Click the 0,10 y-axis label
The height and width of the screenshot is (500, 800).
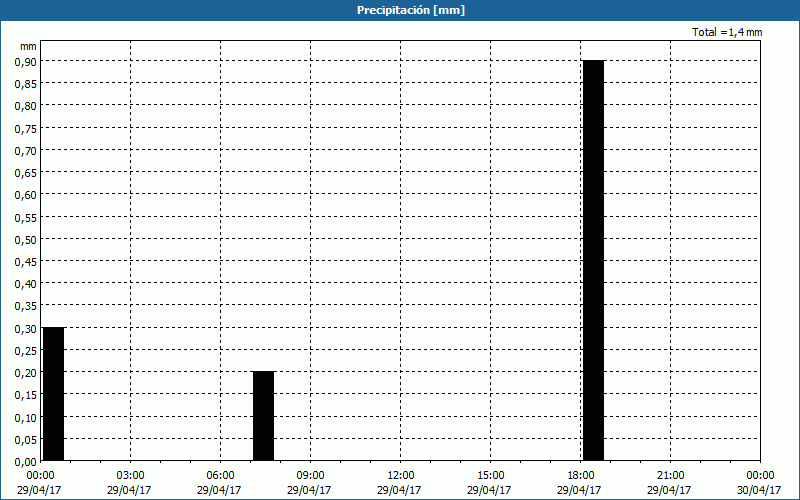[26, 417]
